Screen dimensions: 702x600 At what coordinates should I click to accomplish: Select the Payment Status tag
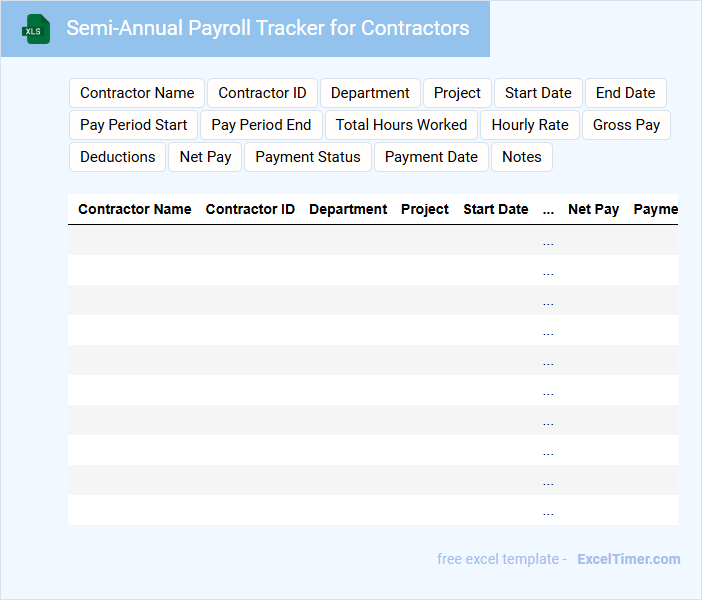click(x=308, y=157)
